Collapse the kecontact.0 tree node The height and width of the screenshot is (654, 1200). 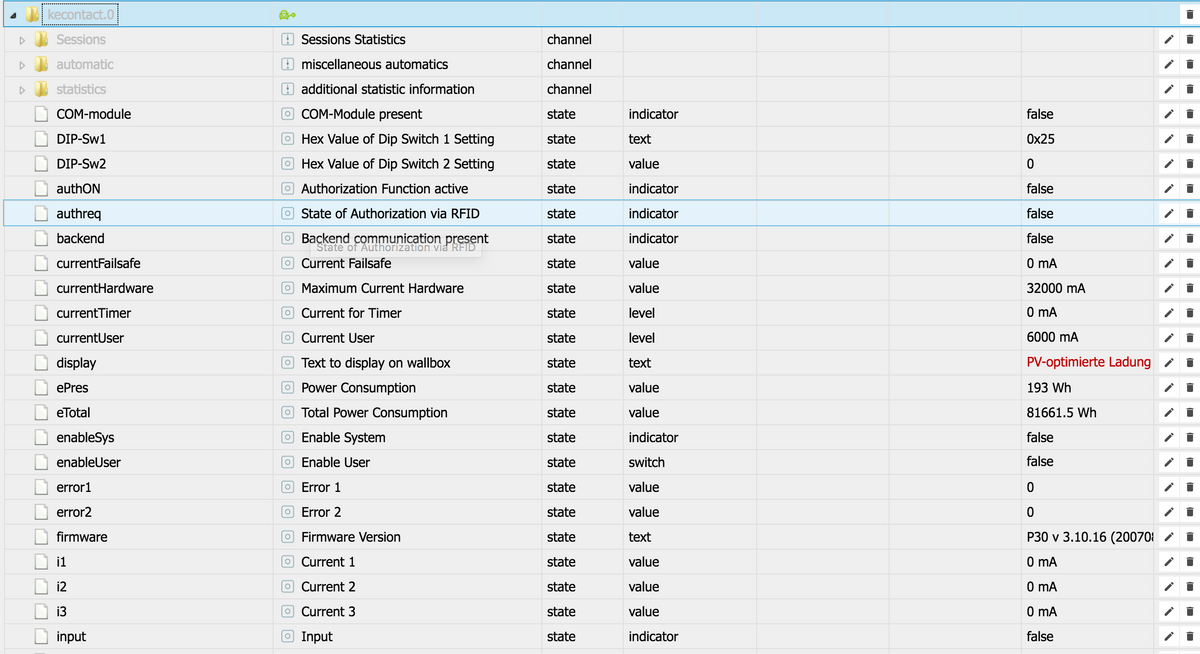(x=14, y=15)
